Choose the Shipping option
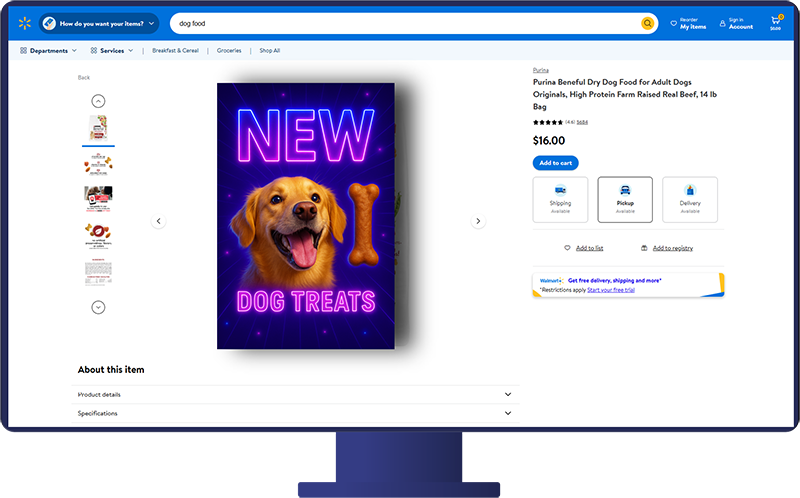The height and width of the screenshot is (498, 800). 560,200
